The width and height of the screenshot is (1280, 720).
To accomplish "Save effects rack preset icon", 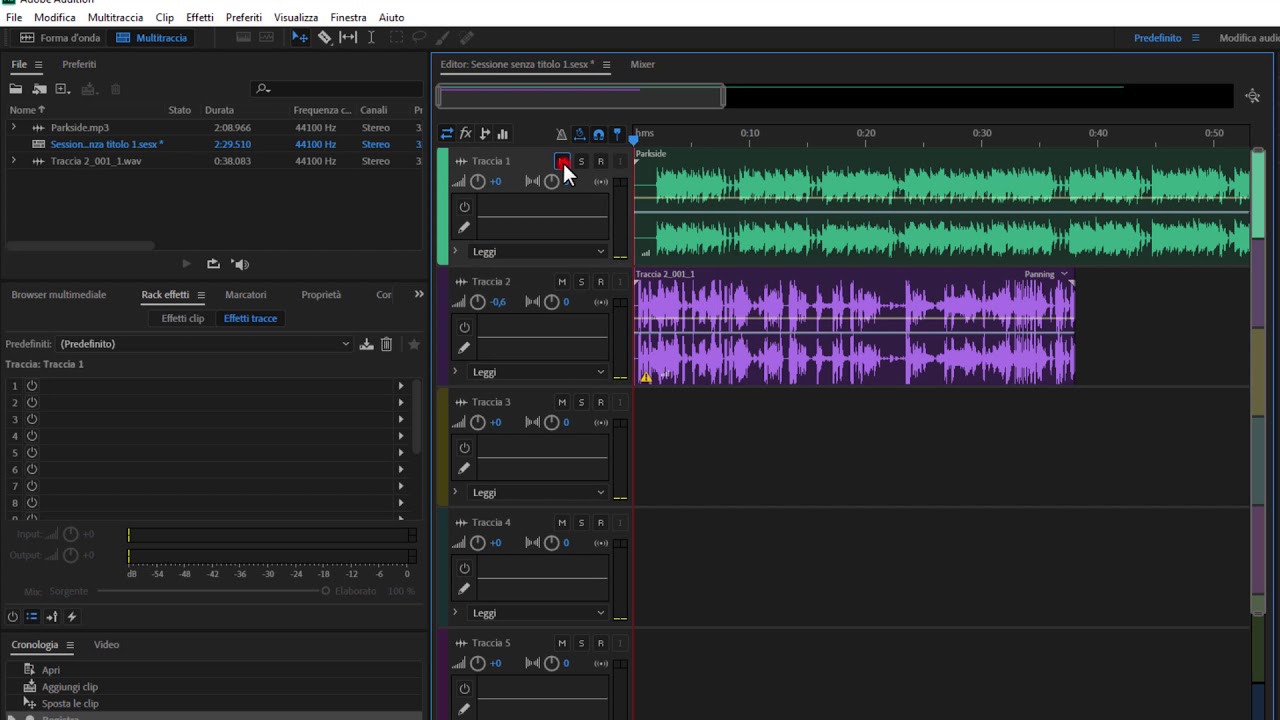I will [367, 344].
